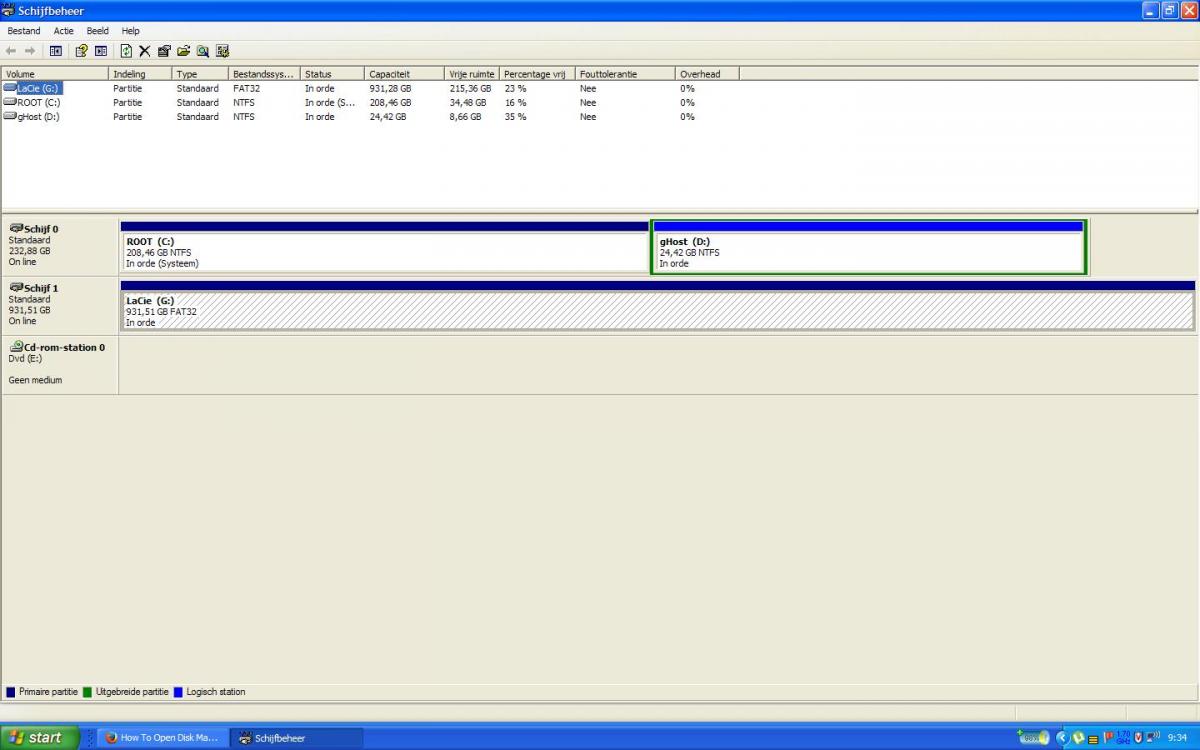Sort by the Indeling column header

tap(140, 74)
